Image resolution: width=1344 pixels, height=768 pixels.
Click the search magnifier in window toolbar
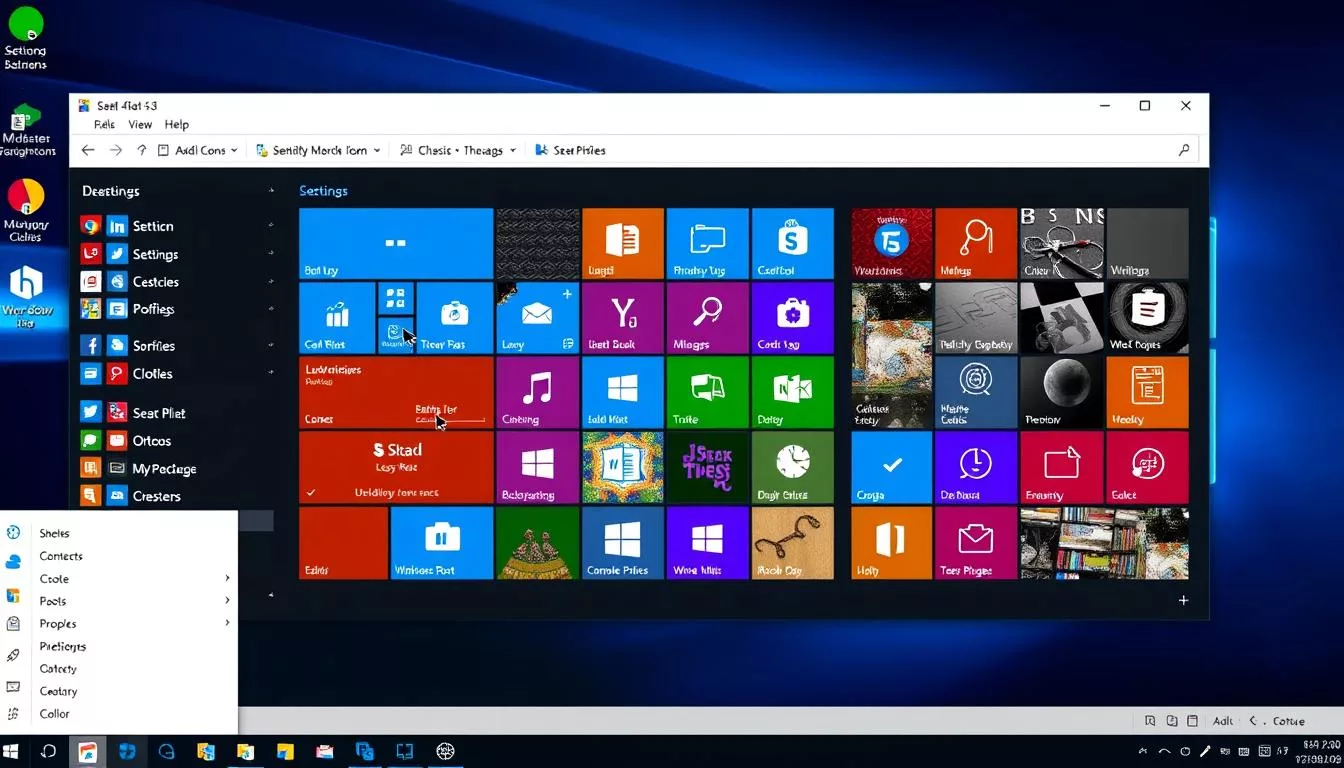tap(1184, 150)
